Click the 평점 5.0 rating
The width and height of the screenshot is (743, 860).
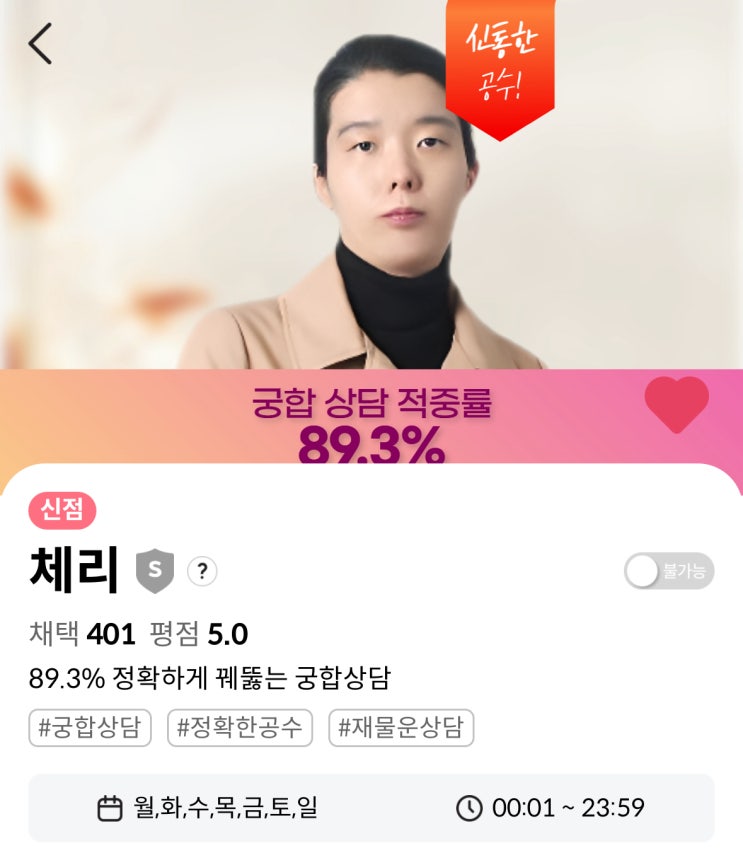[x=198, y=634]
